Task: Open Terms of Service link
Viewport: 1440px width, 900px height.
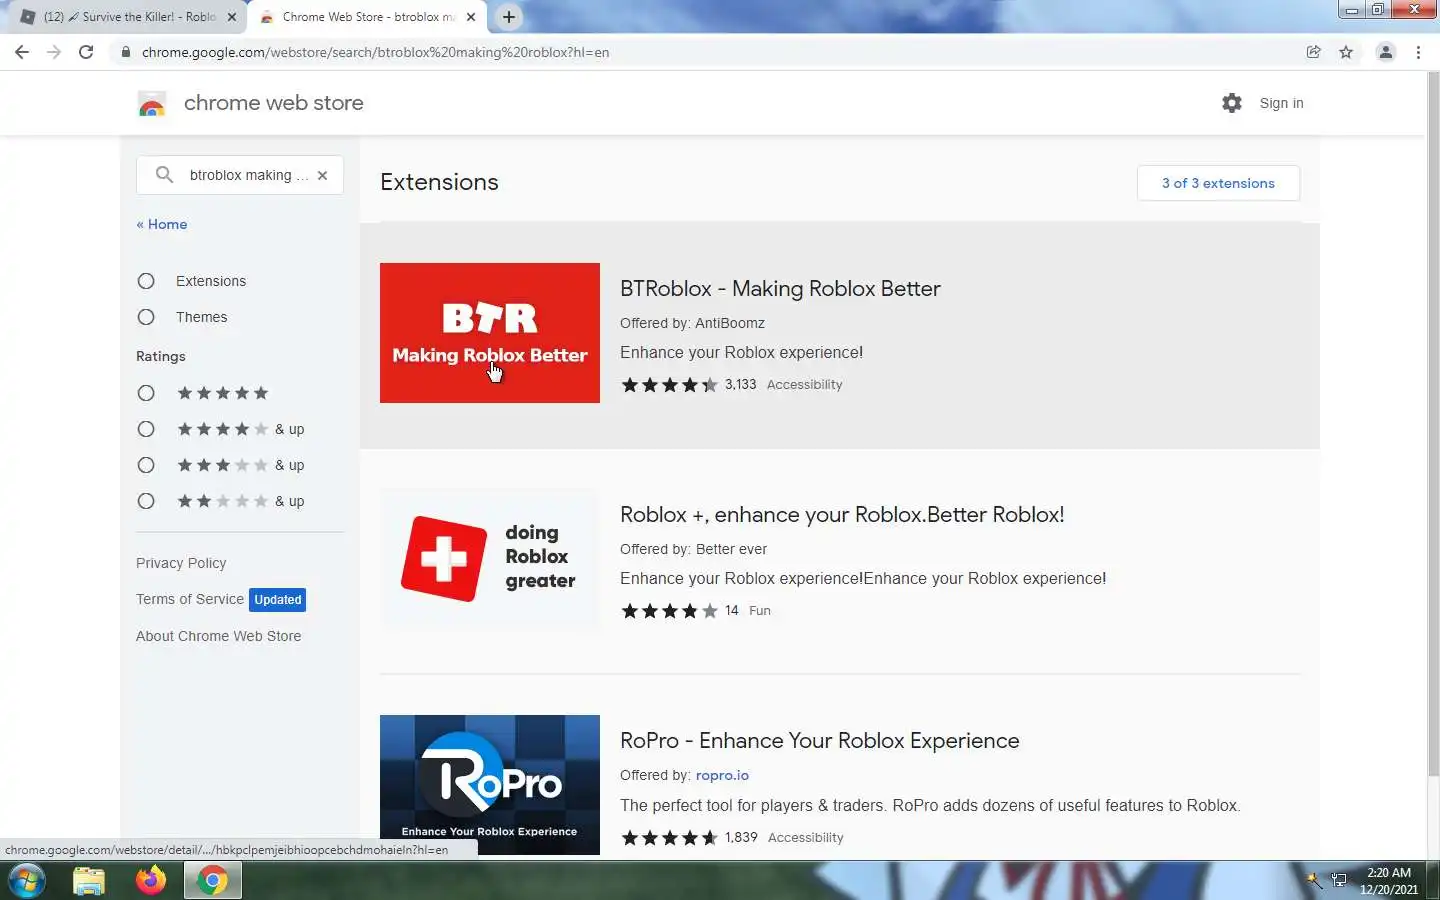Action: (190, 599)
